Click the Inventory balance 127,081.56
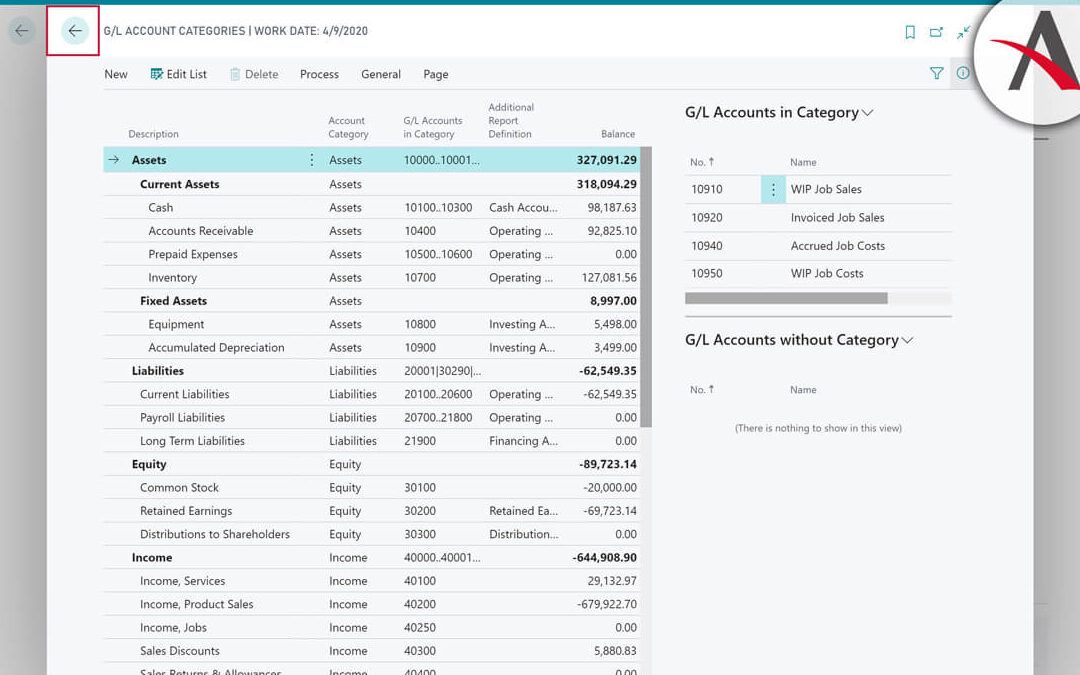1080x675 pixels. point(609,278)
